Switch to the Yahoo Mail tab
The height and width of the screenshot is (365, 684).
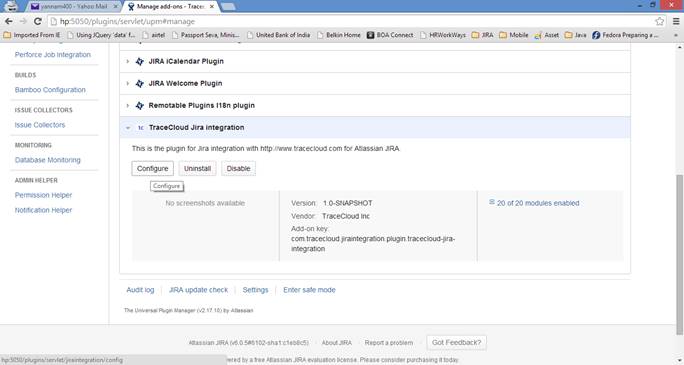(x=75, y=7)
